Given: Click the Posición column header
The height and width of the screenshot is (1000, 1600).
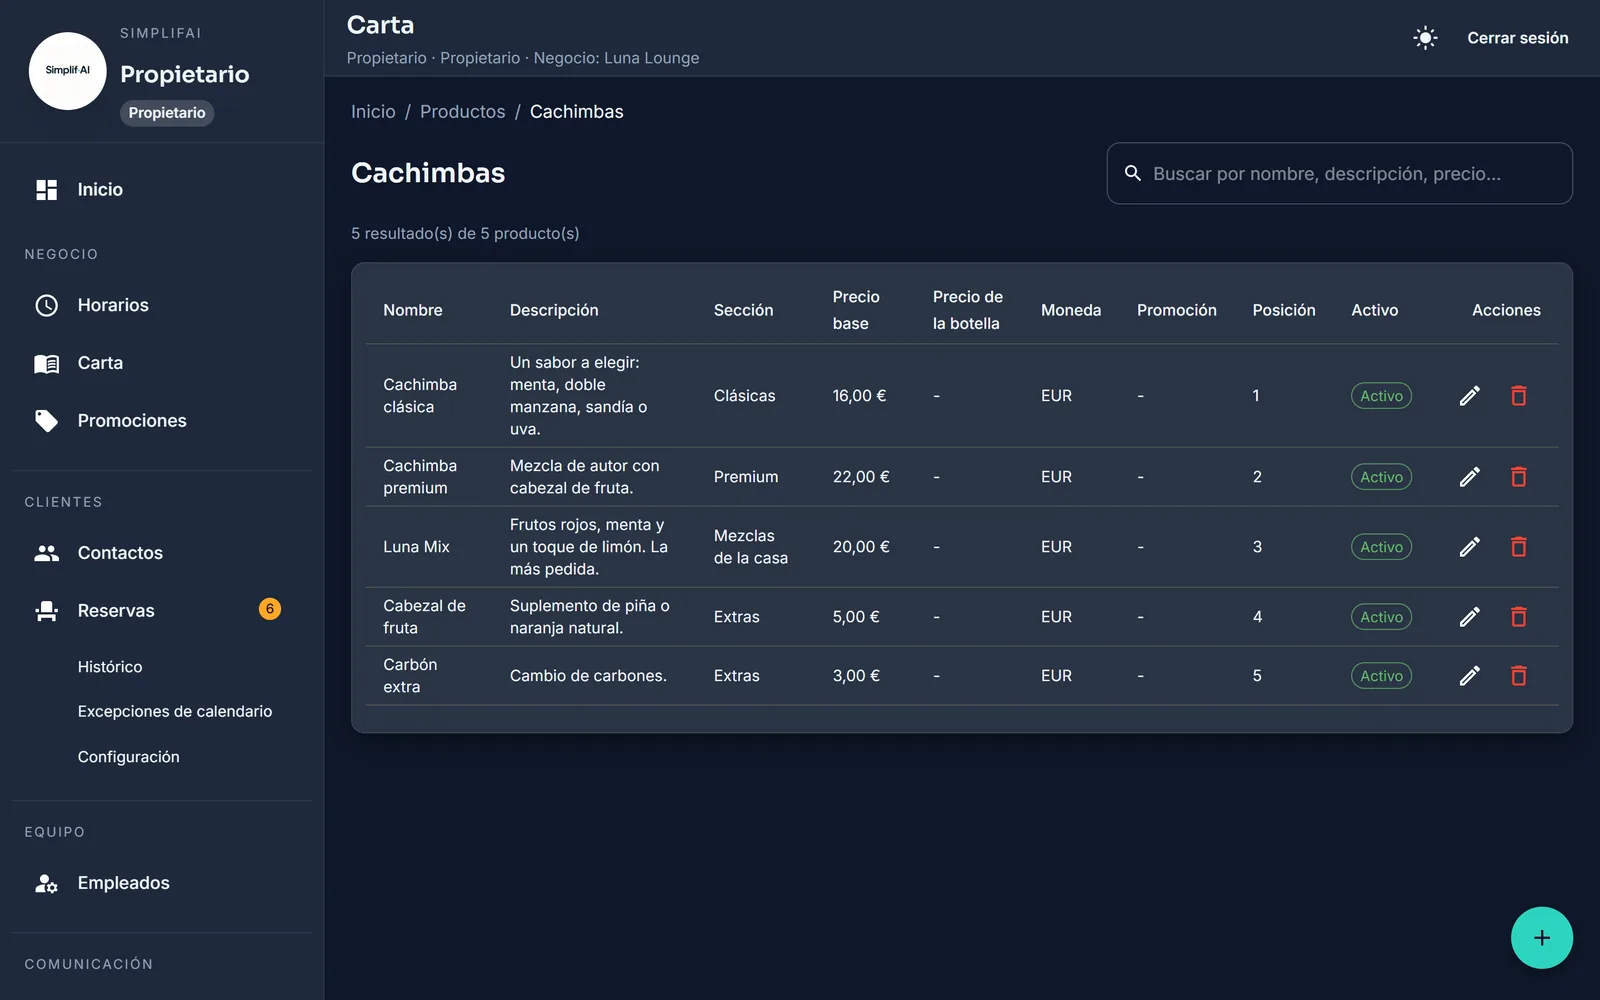Looking at the screenshot, I should click(x=1284, y=310).
